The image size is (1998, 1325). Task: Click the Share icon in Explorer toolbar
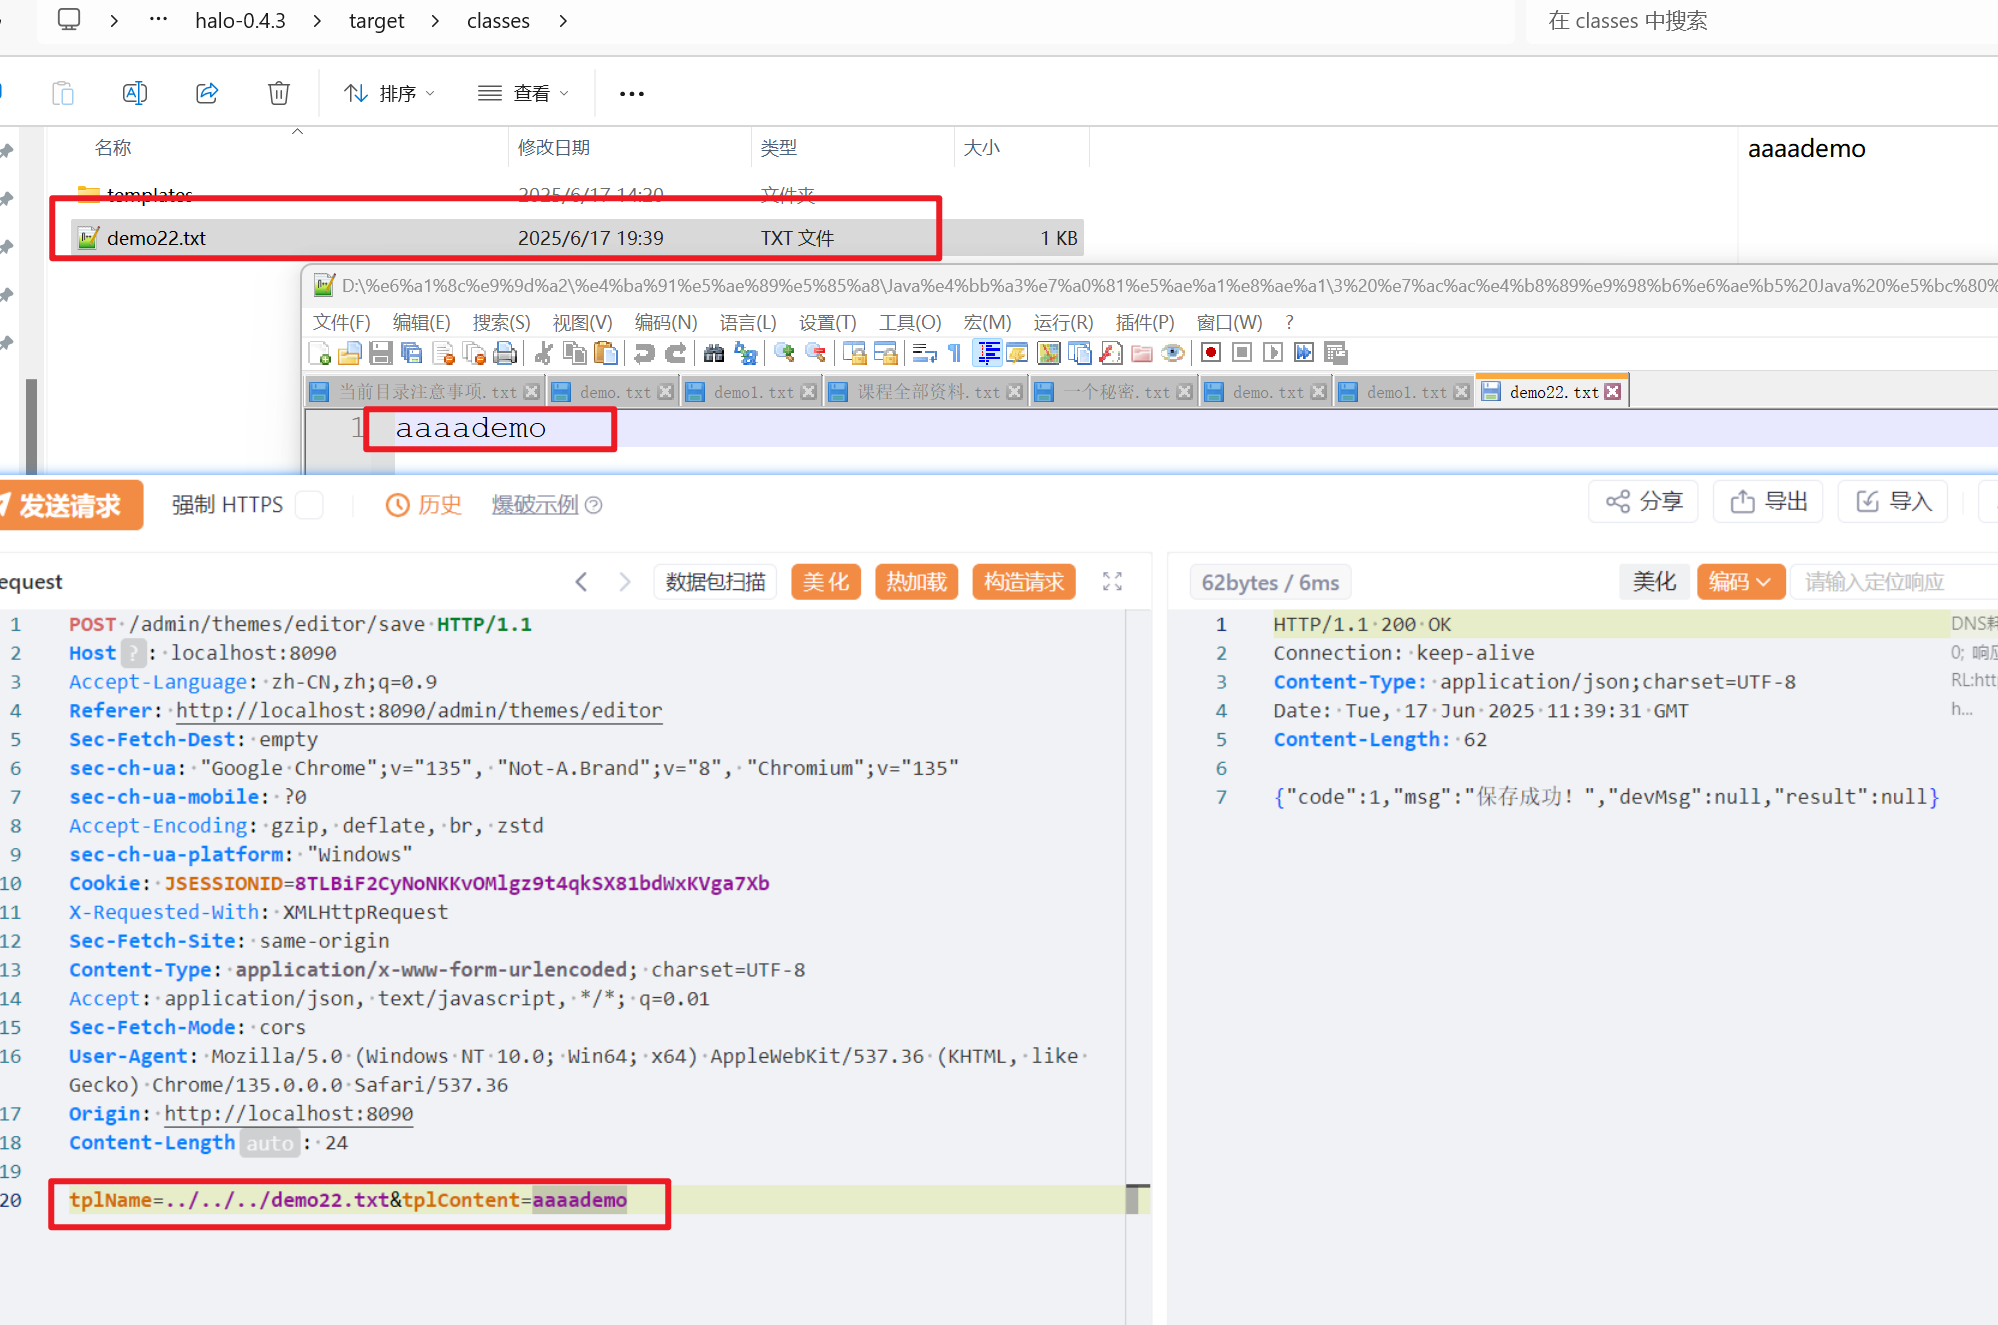[x=207, y=93]
